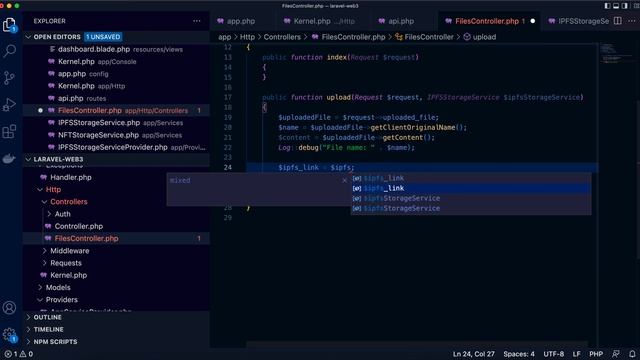Change end of line sequence LF
Image resolution: width=640 pixels, height=360 pixels.
pos(576,354)
